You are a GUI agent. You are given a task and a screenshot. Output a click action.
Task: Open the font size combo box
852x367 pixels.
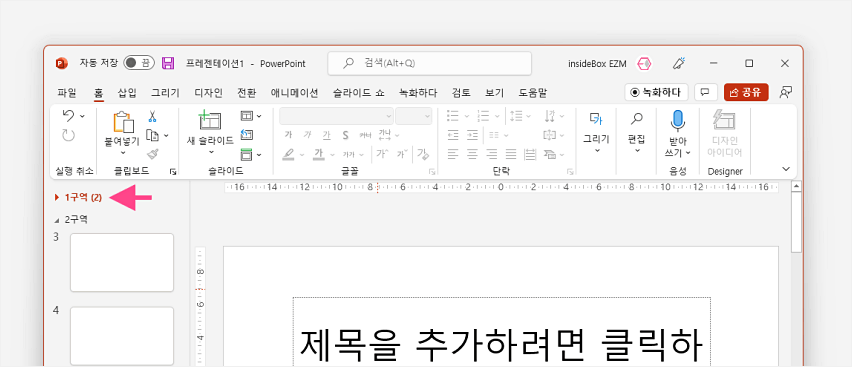(x=414, y=116)
